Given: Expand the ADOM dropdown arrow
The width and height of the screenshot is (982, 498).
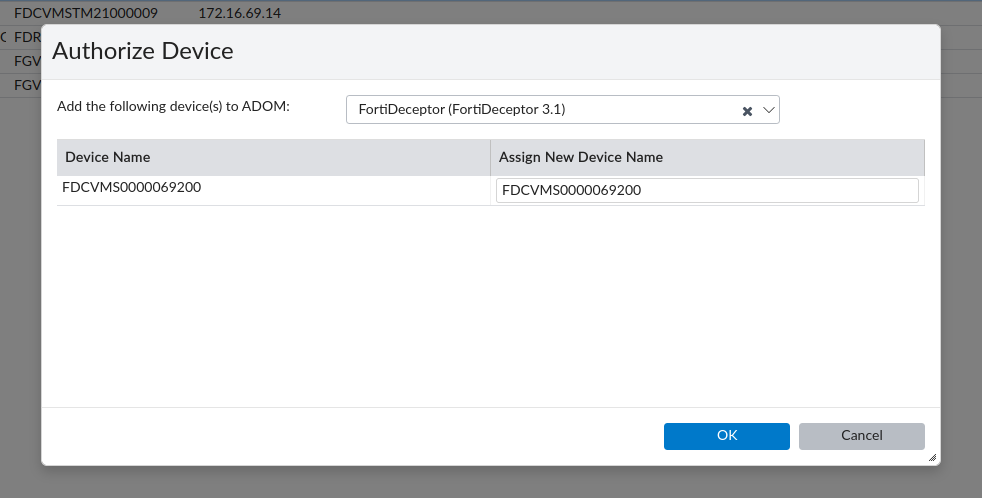Looking at the screenshot, I should click(x=769, y=110).
